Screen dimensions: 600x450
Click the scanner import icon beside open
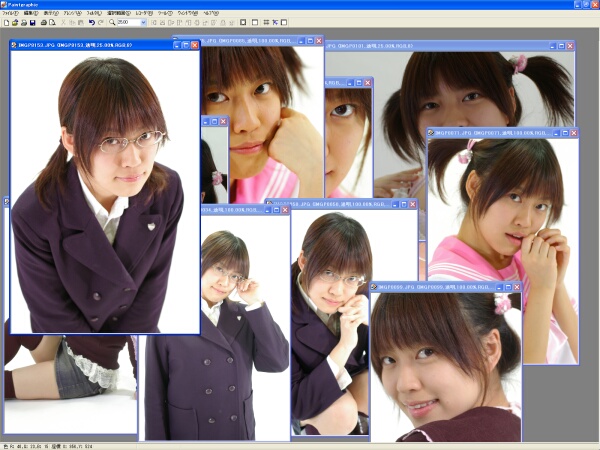point(24,23)
